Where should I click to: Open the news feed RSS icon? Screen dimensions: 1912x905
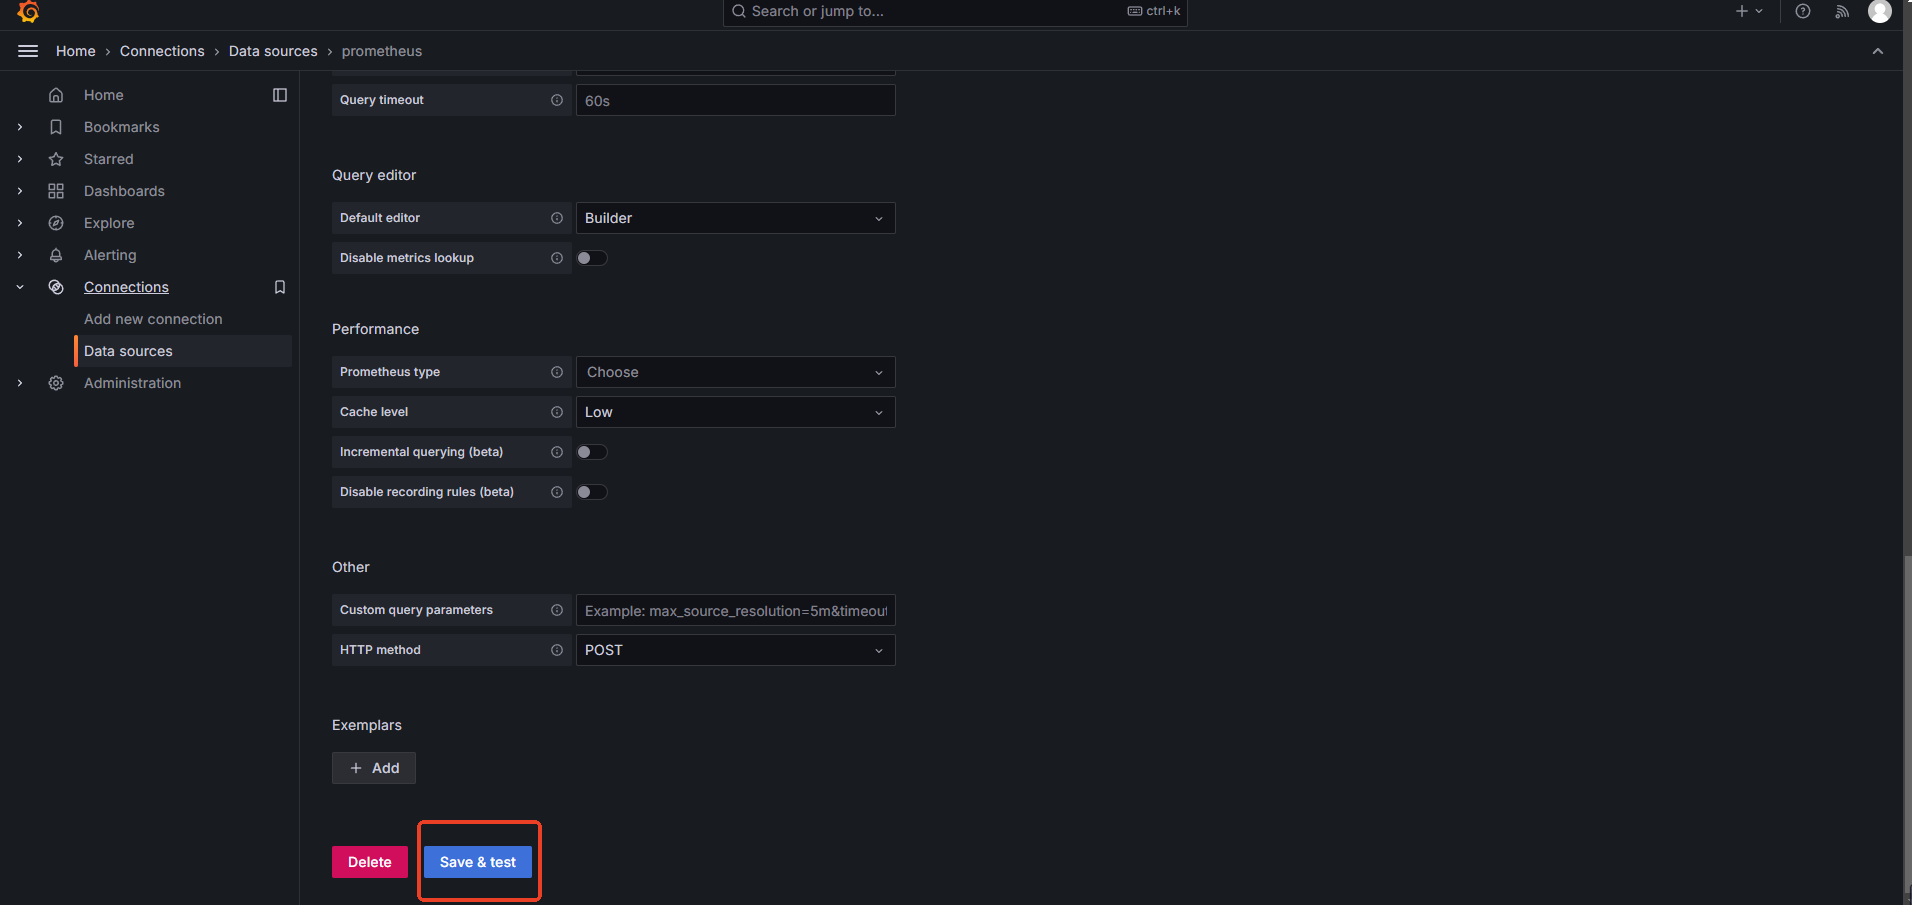(1842, 11)
